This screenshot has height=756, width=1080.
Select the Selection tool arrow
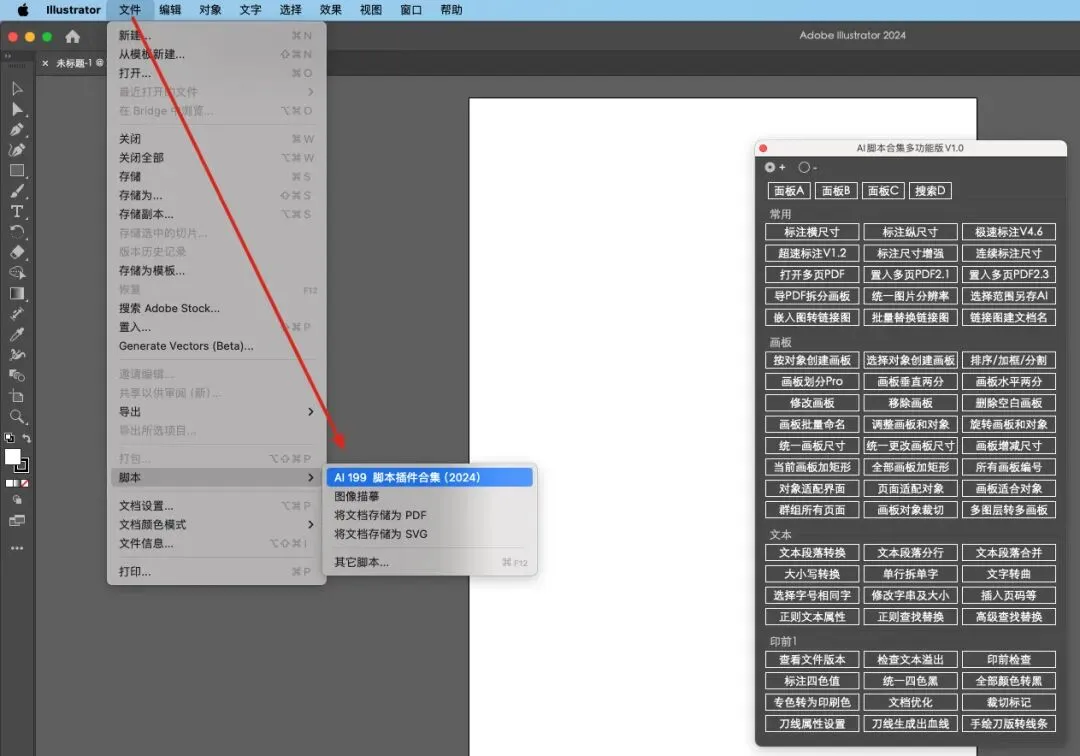17,89
